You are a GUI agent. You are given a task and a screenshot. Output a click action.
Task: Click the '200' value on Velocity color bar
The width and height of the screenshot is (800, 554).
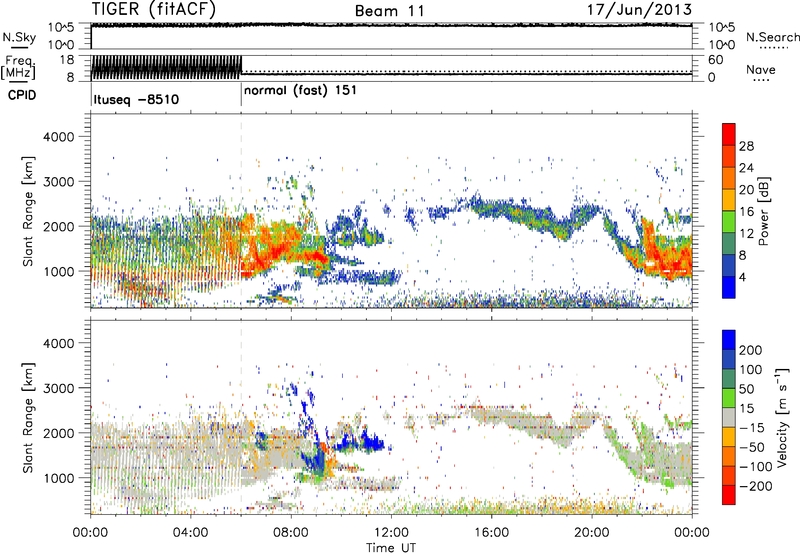(751, 350)
